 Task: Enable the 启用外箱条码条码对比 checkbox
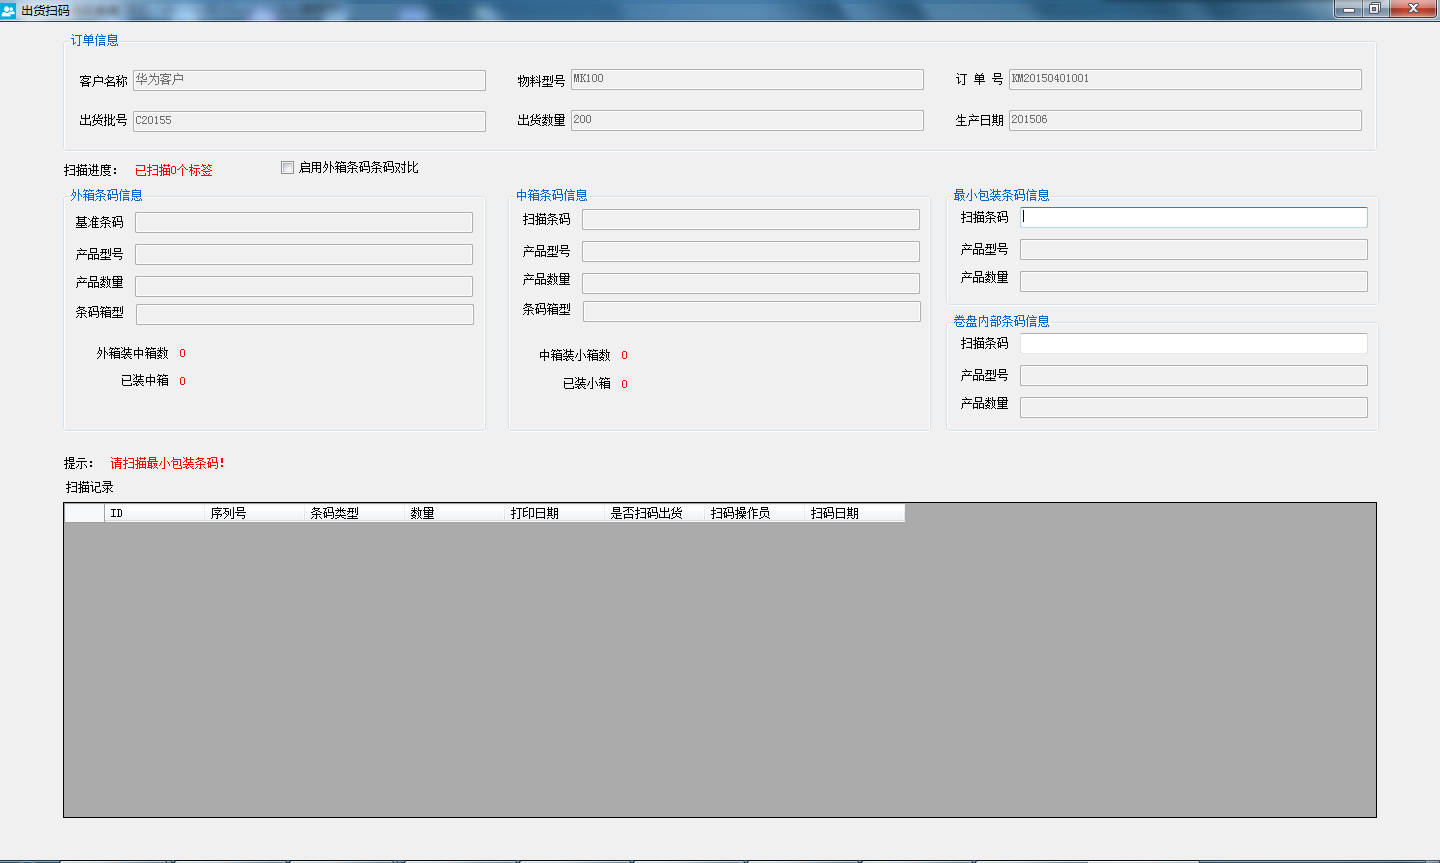(x=288, y=168)
